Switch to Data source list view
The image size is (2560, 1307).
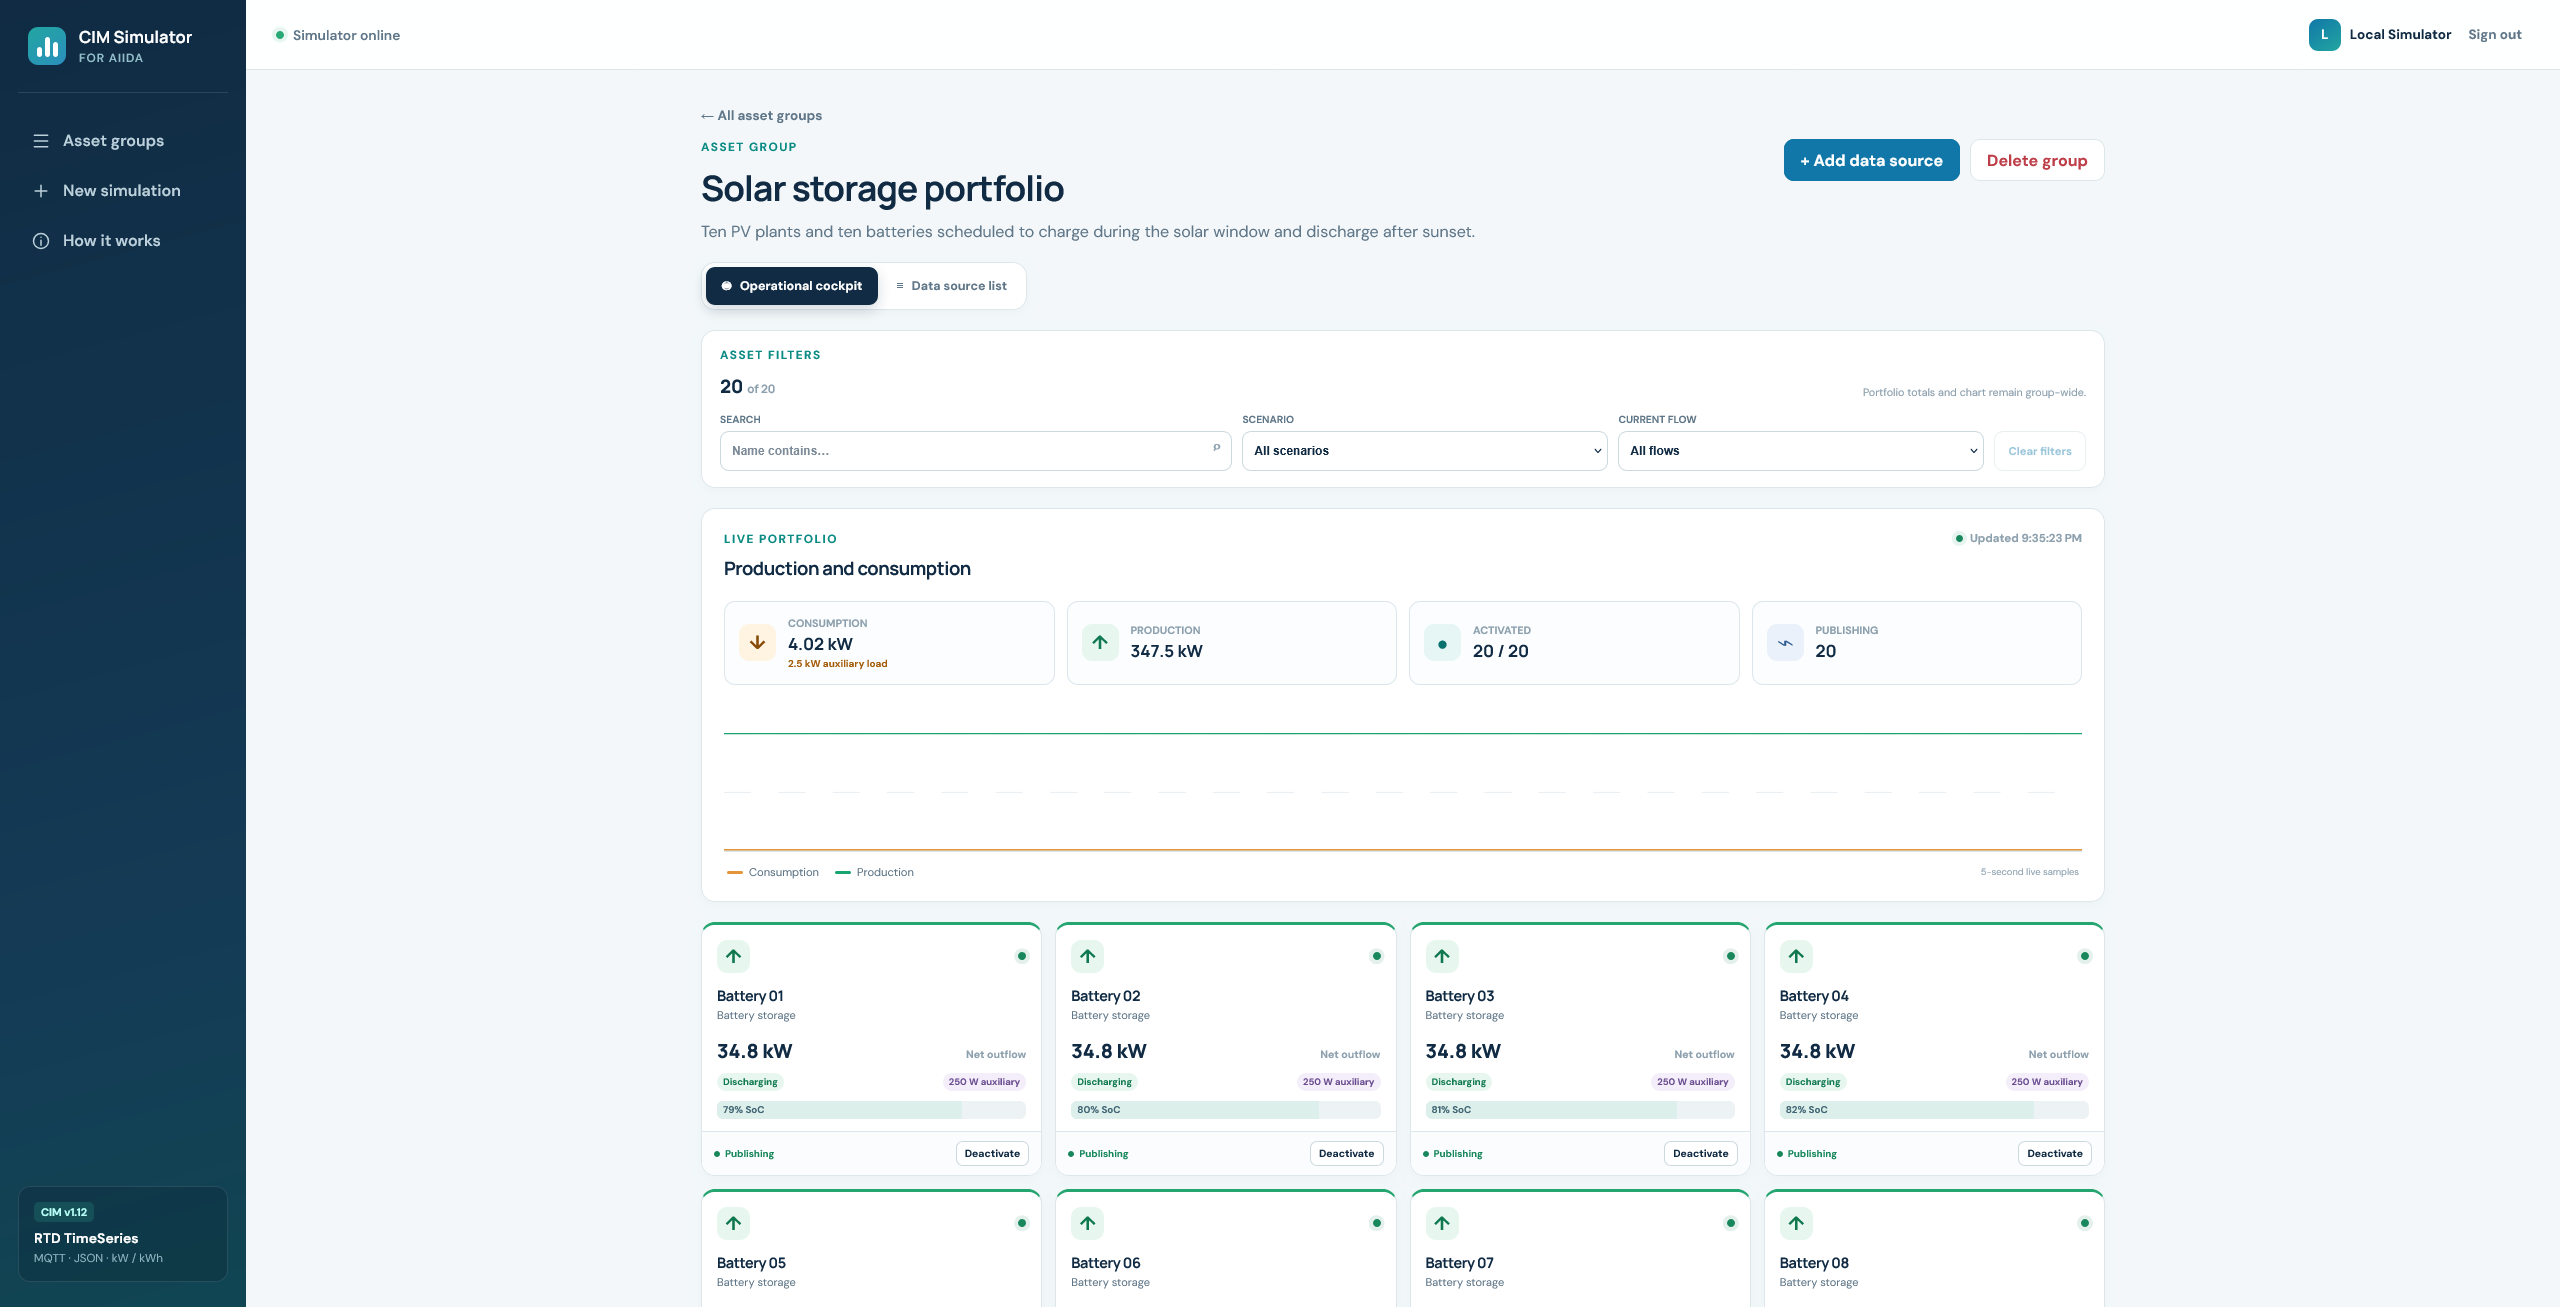tap(952, 286)
